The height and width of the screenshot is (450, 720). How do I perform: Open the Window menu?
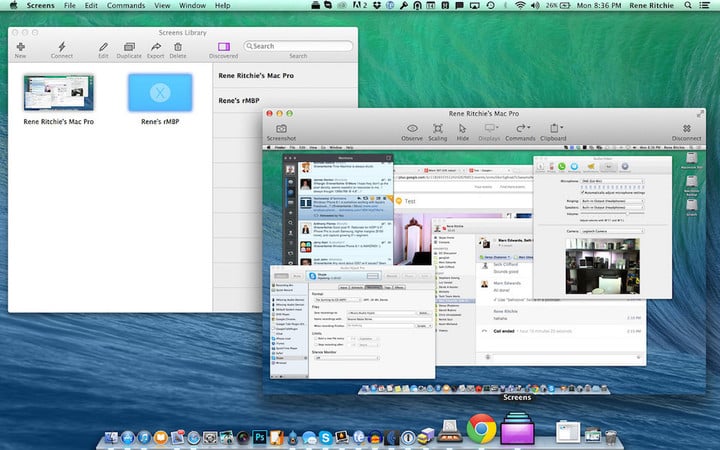(x=192, y=6)
